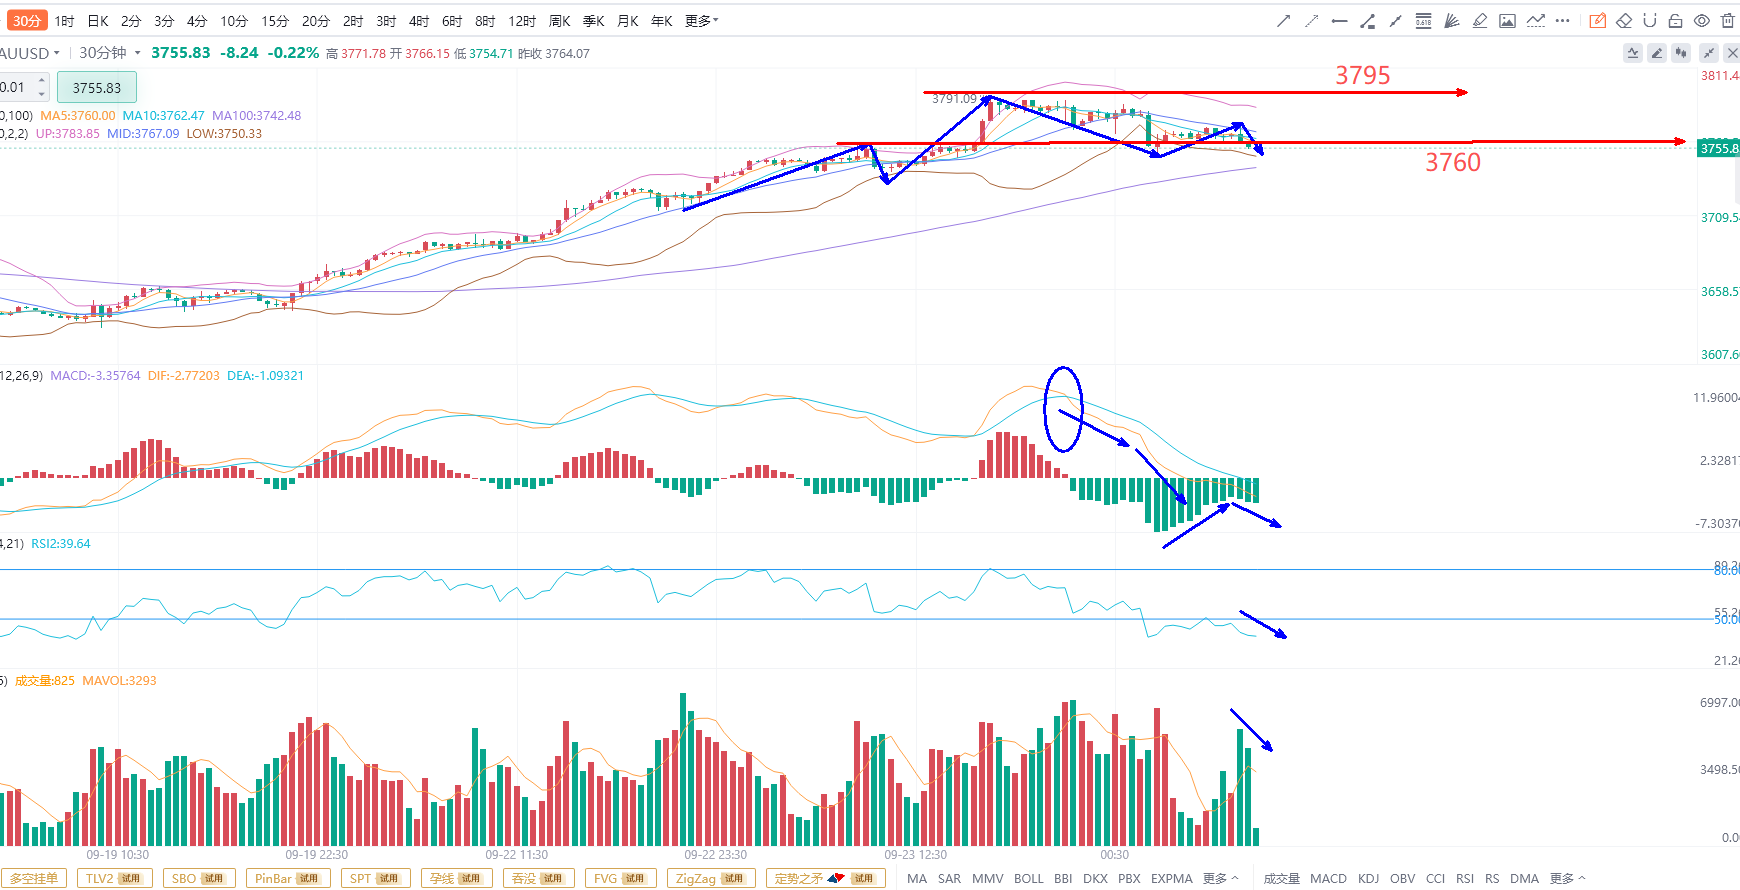This screenshot has width=1740, height=890.
Task: Select the BOLL main chart indicator
Action: pos(1028,878)
